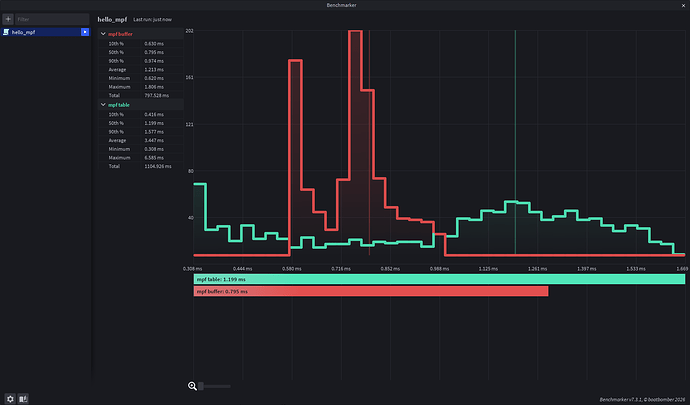Select mpf table Minimum value 0.308 ms
The width and height of the screenshot is (690, 405).
pos(154,149)
